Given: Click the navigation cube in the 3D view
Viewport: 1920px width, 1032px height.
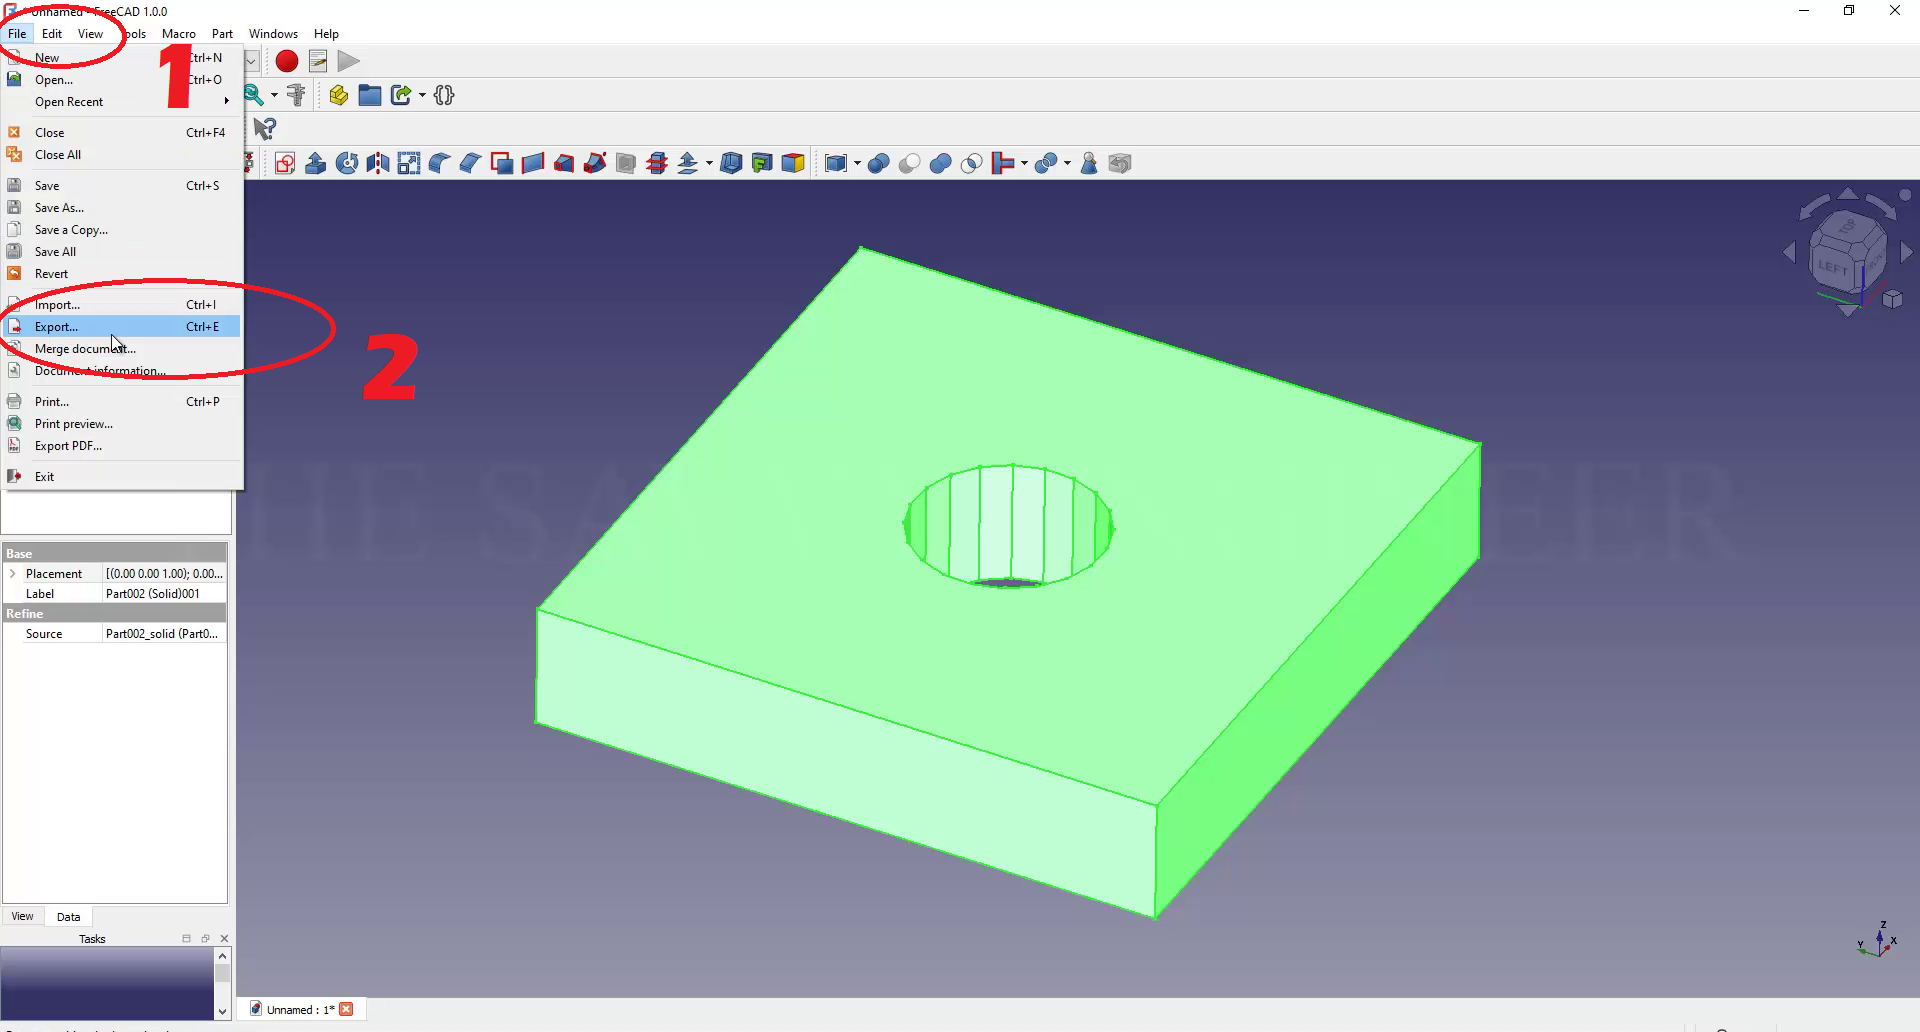Looking at the screenshot, I should click(1846, 254).
